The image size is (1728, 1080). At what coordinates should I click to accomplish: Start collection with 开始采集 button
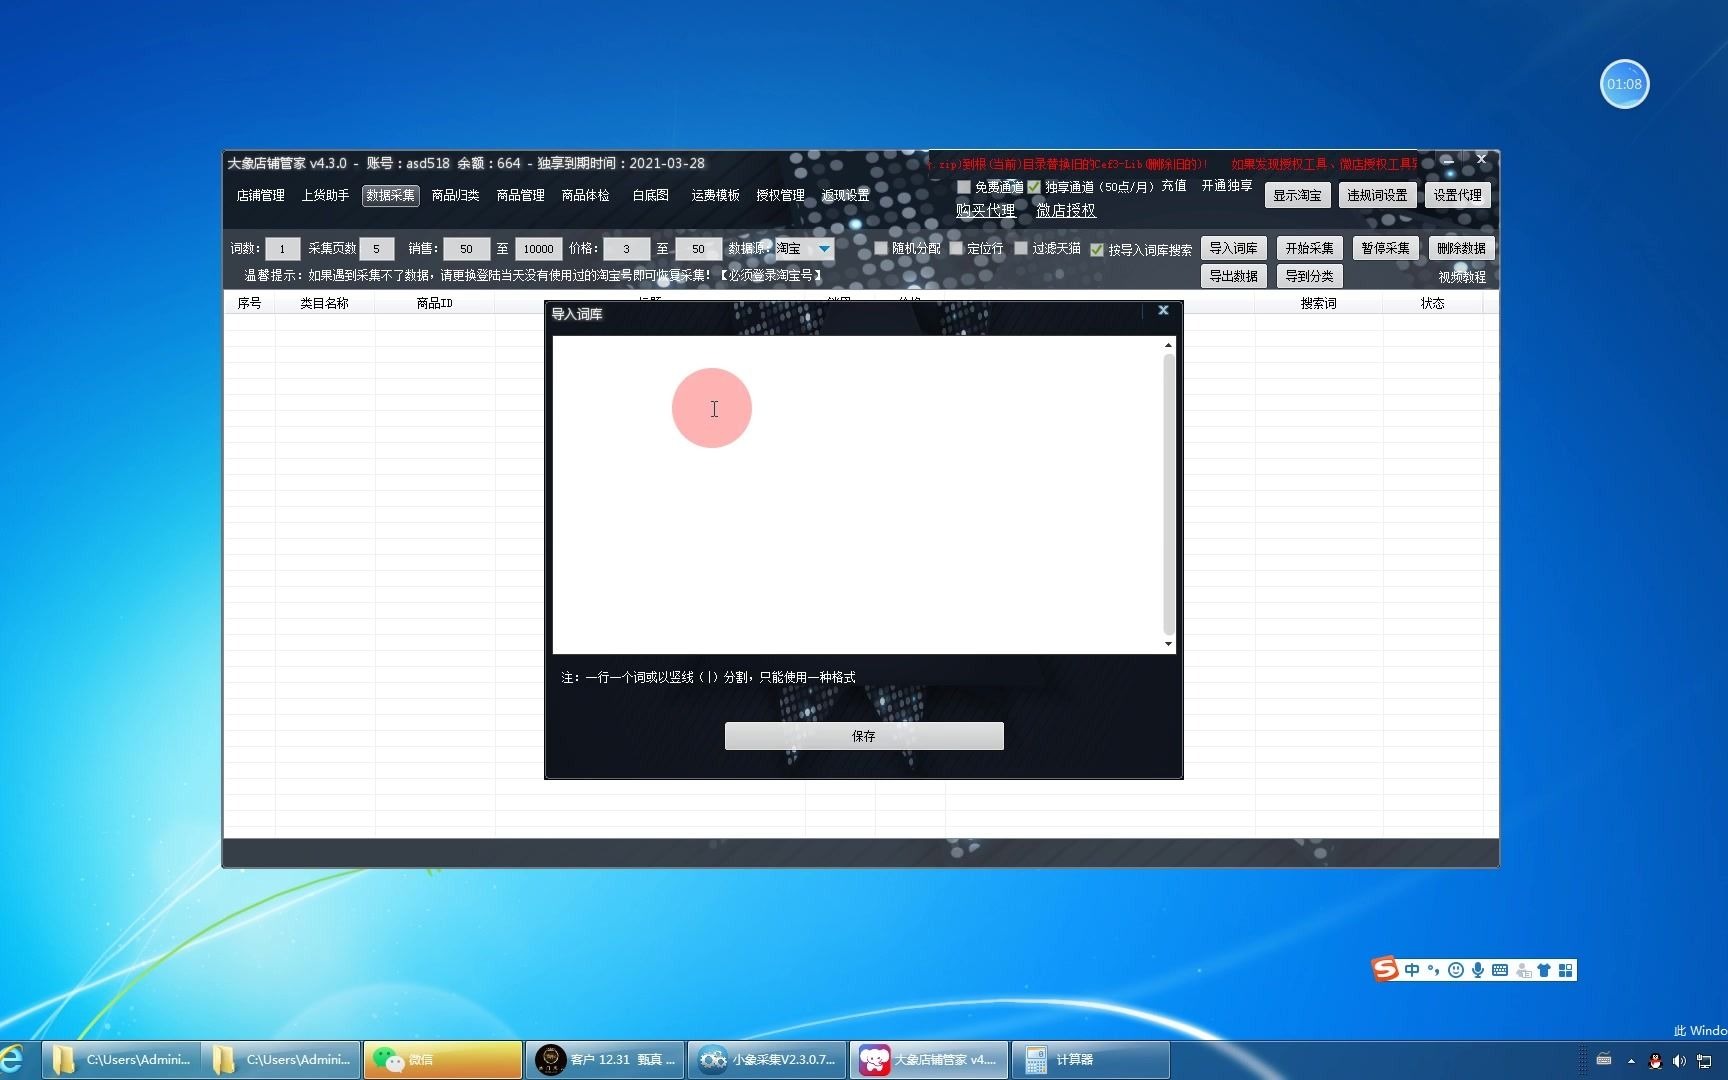(x=1309, y=248)
